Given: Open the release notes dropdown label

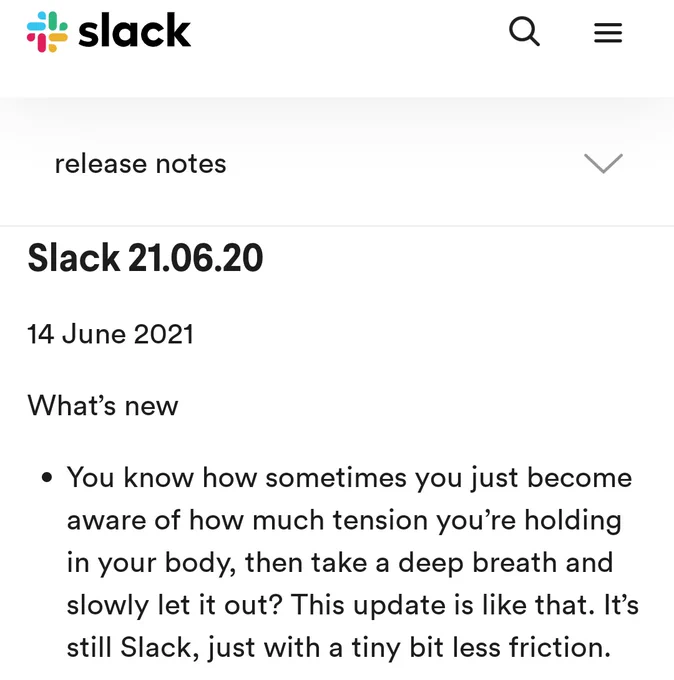Looking at the screenshot, I should [141, 164].
